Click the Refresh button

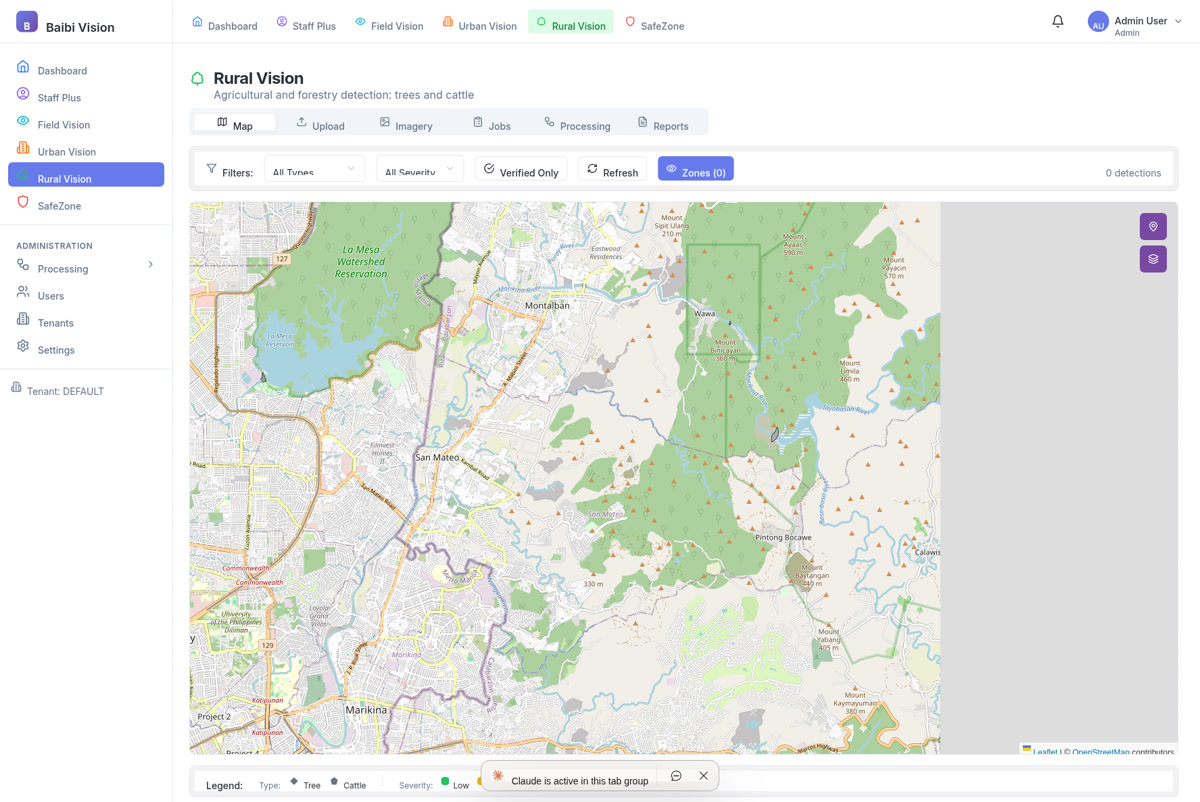pyautogui.click(x=611, y=170)
